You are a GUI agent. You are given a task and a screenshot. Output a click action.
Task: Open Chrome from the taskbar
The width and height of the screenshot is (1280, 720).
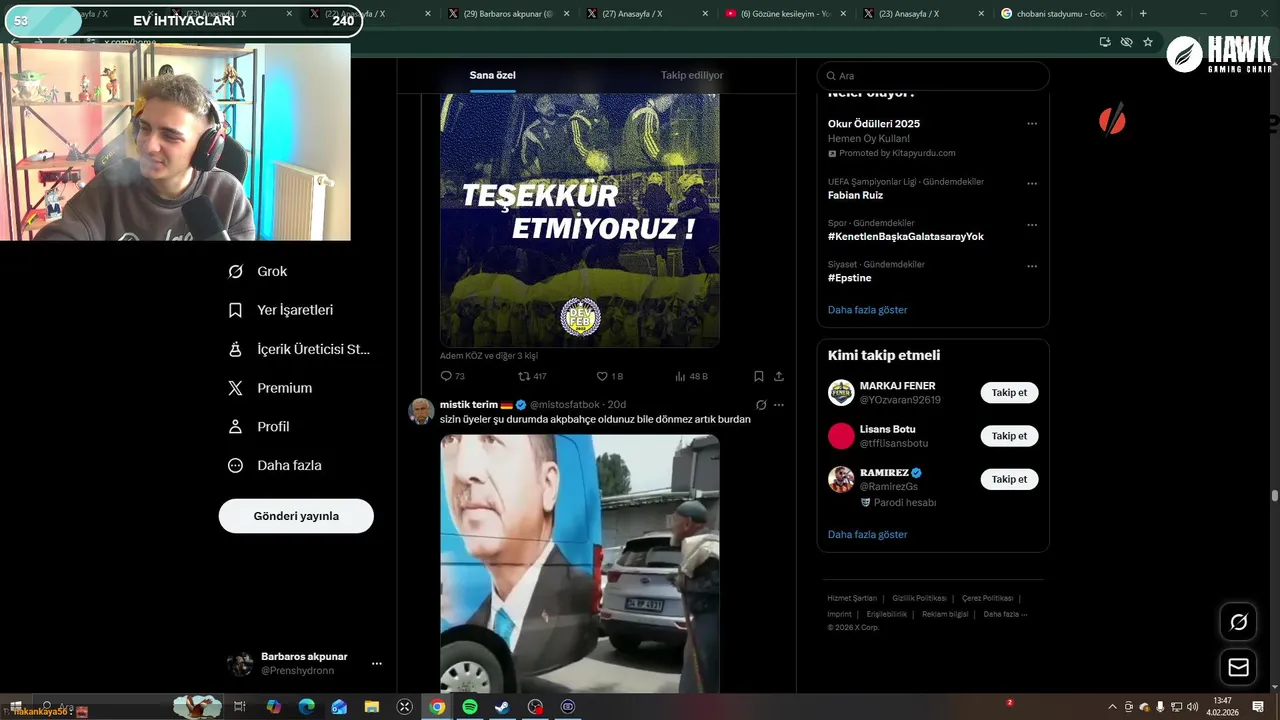(437, 706)
